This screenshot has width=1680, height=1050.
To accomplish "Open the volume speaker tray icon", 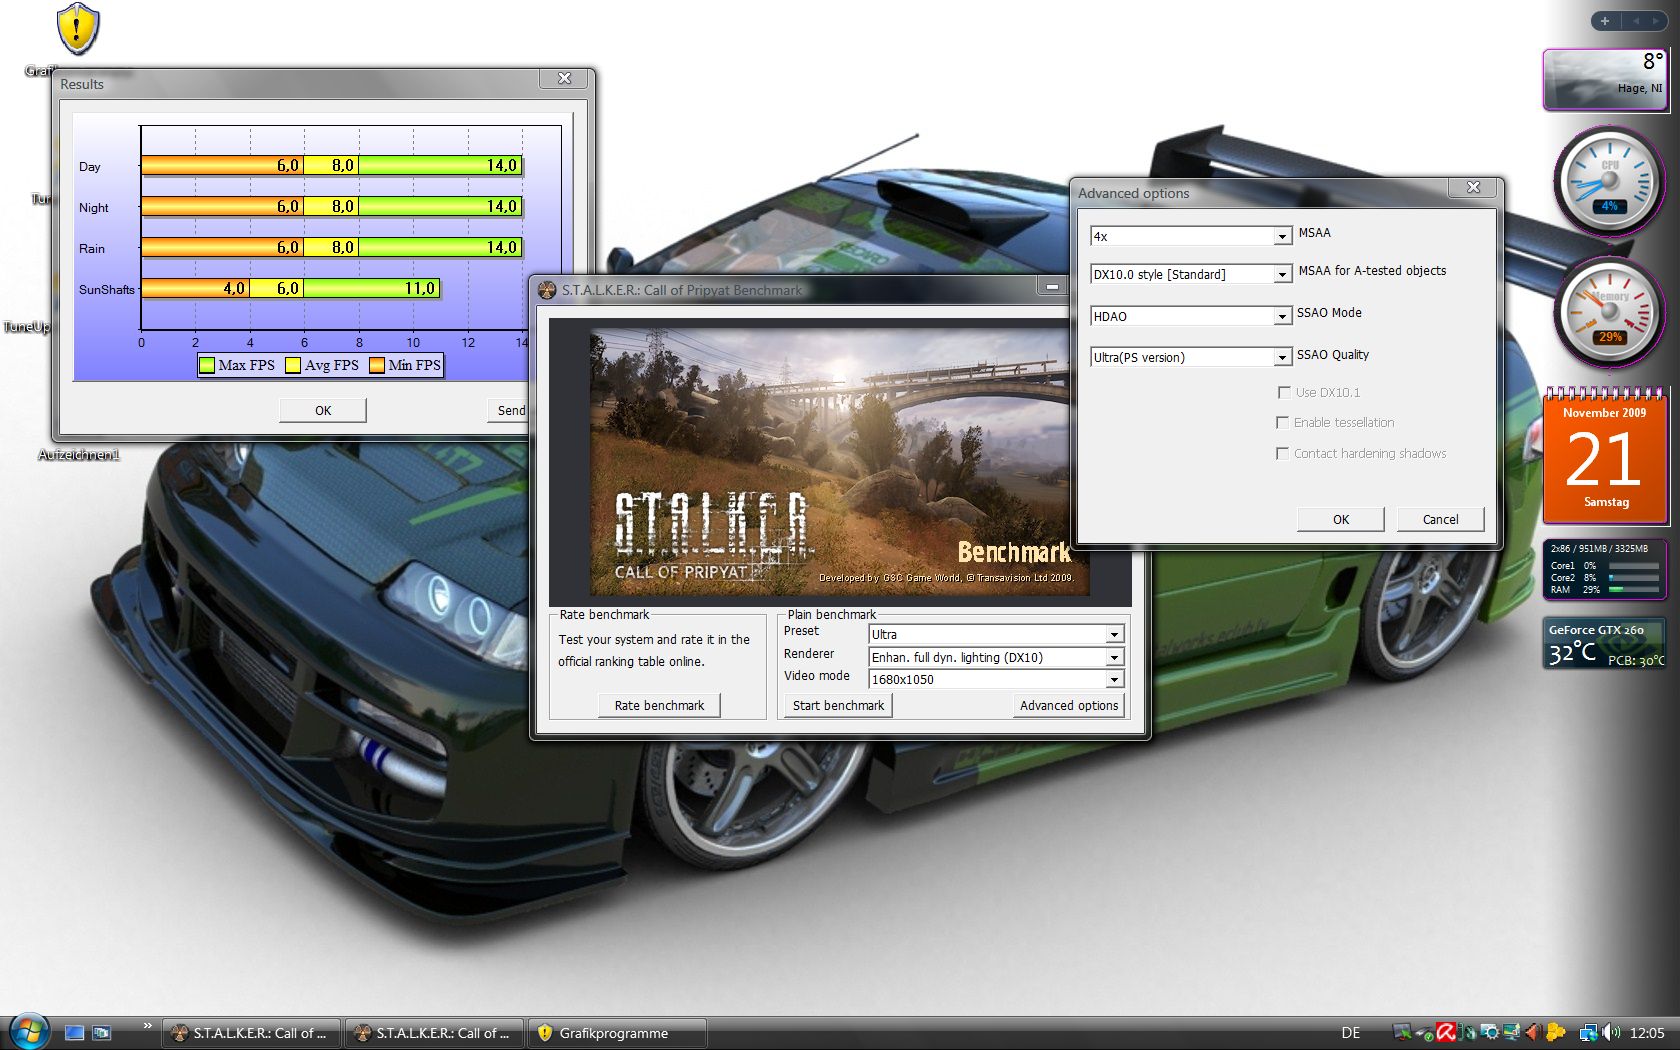I will (x=1611, y=1033).
